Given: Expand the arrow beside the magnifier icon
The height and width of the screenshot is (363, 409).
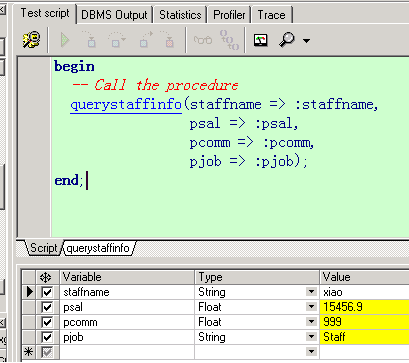Looking at the screenshot, I should coord(306,41).
